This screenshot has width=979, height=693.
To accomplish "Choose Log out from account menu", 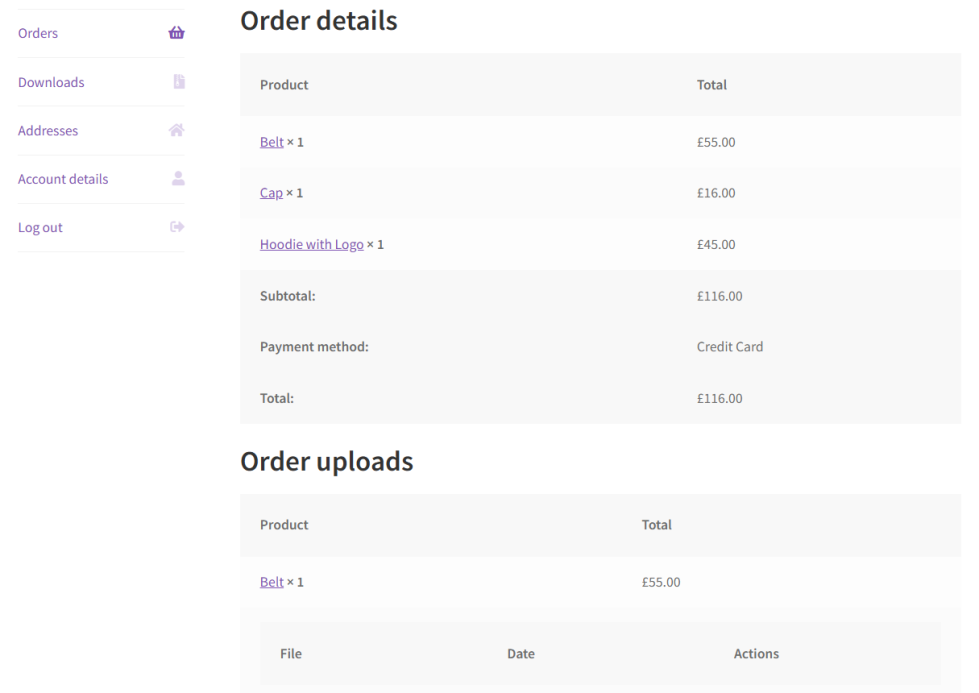I will click(x=40, y=227).
